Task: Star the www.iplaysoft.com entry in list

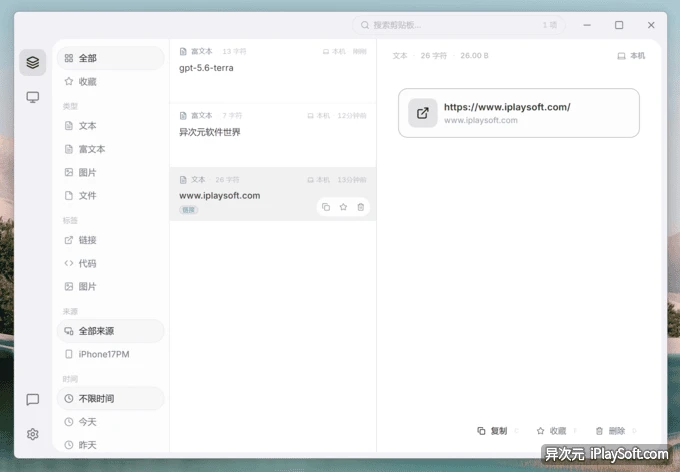Action: 343,207
